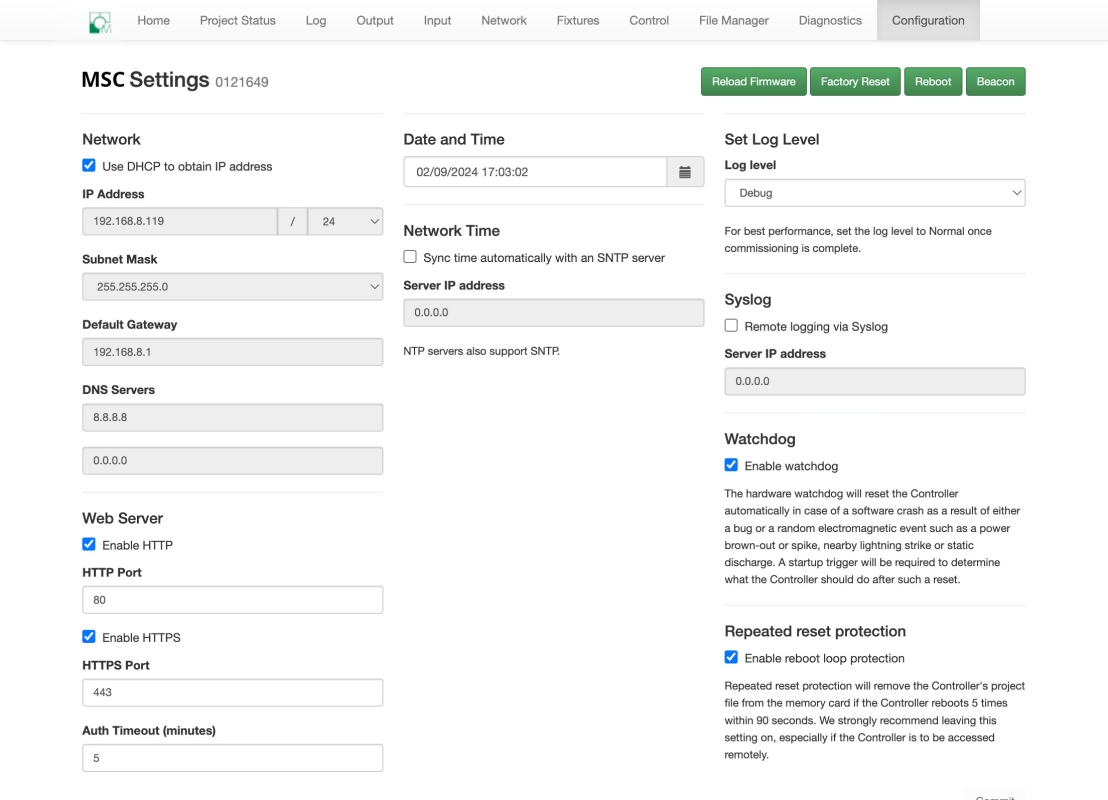
Task: Click the Reload Firmware button
Action: [753, 82]
